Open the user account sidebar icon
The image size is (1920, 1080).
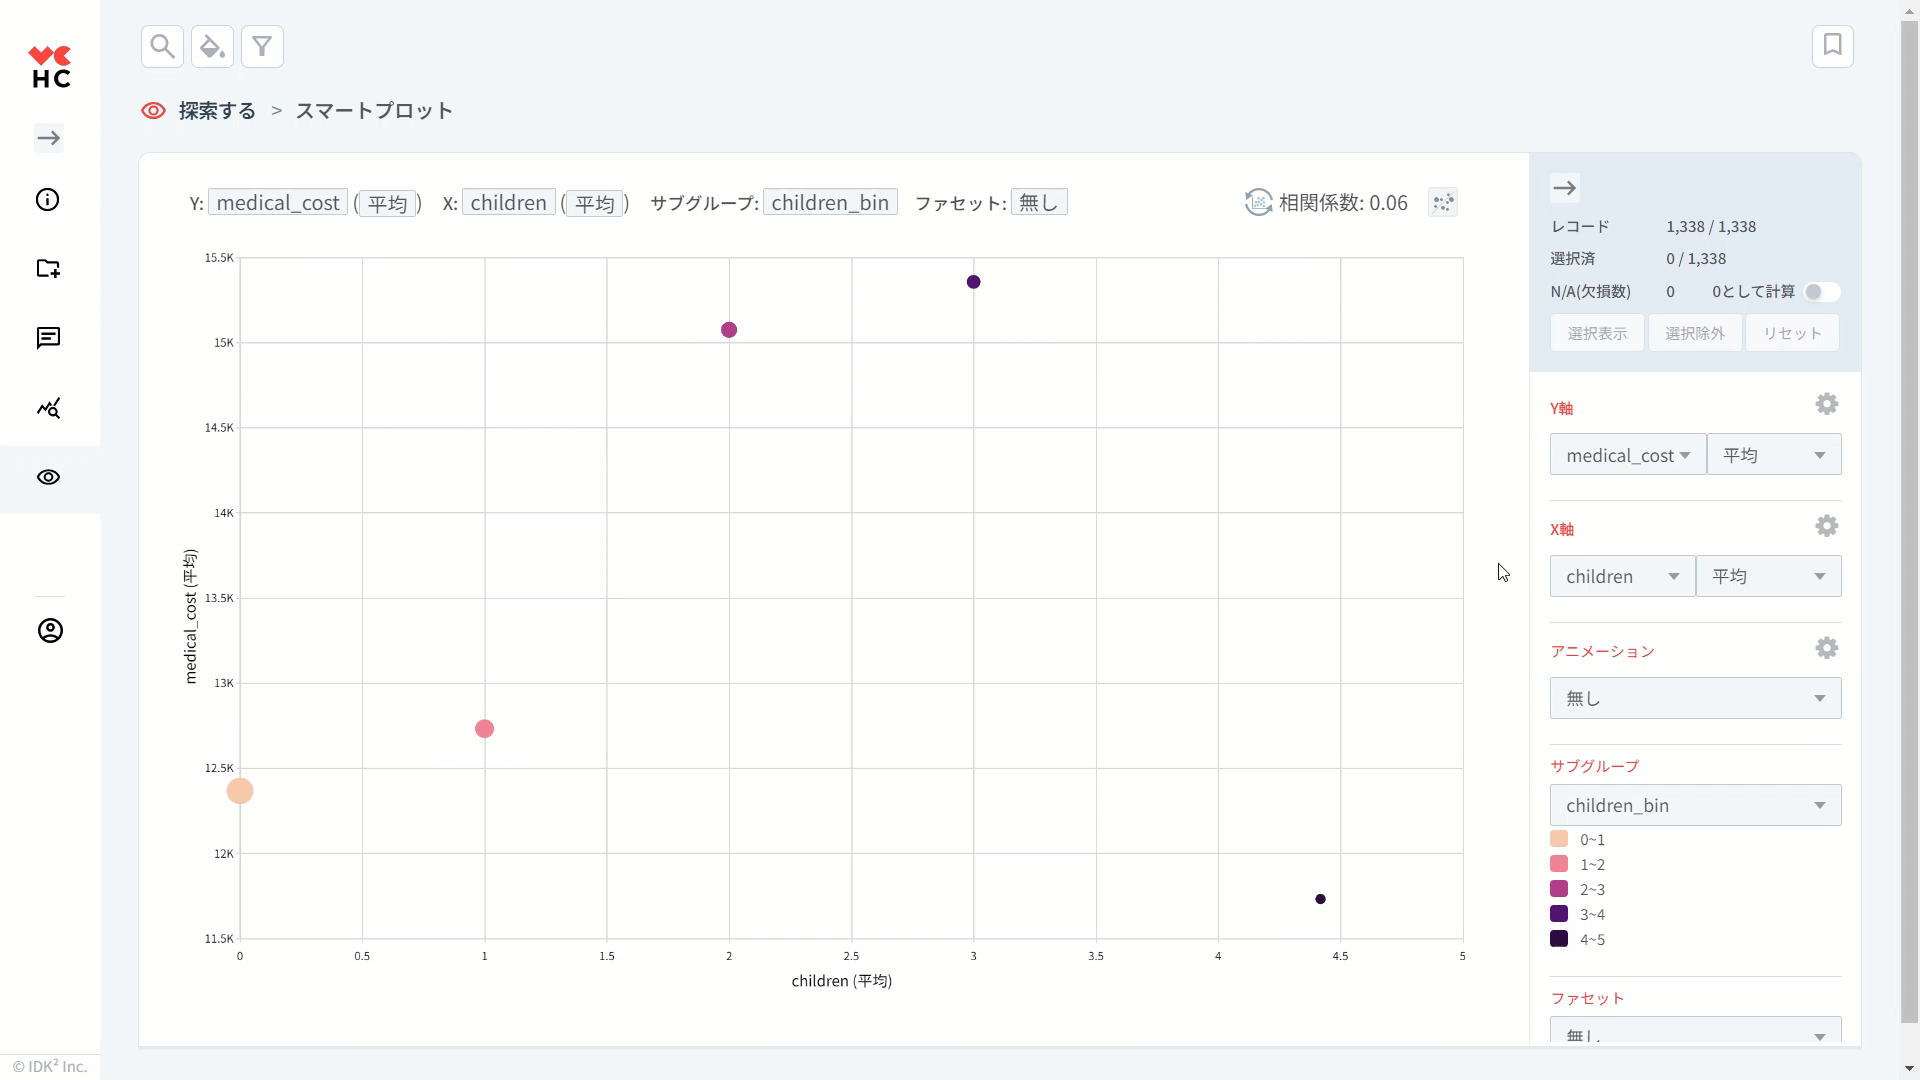point(50,631)
